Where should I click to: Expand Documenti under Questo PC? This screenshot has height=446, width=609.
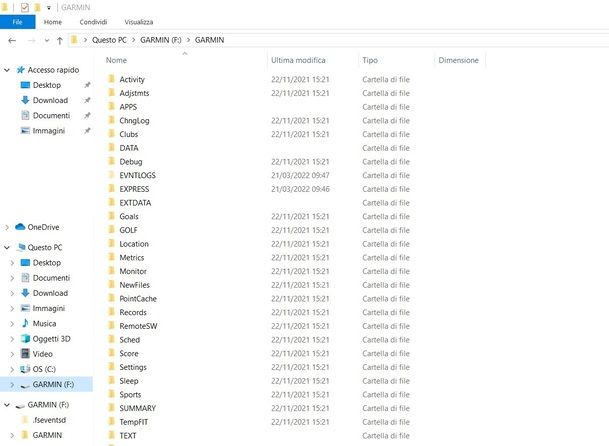(12, 278)
